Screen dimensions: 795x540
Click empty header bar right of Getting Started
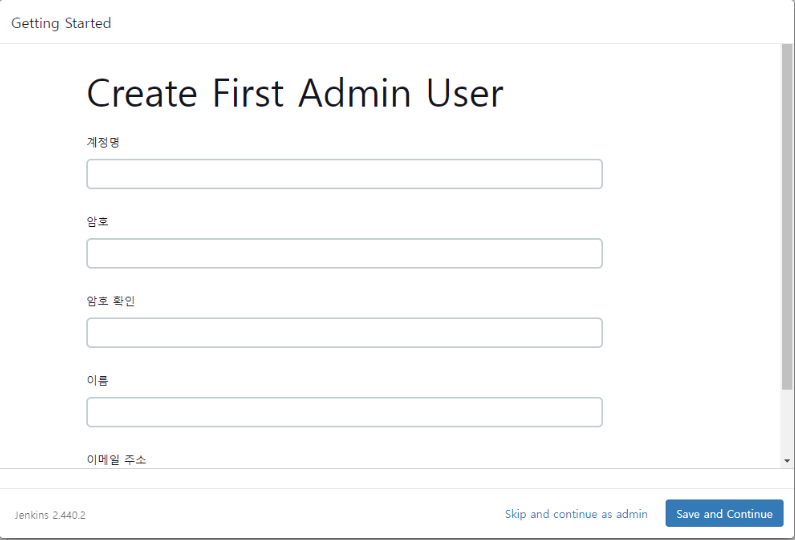click(x=450, y=23)
